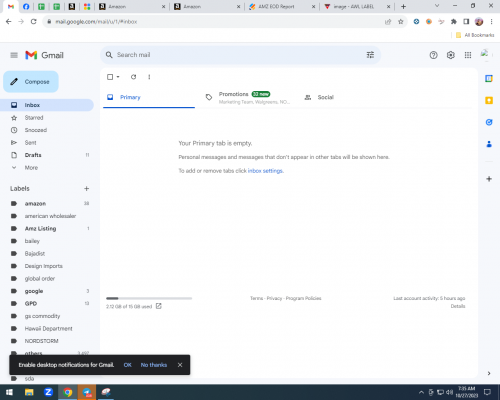This screenshot has width=500, height=400.
Task: Show hidden system tray icons
Action: pos(421,392)
